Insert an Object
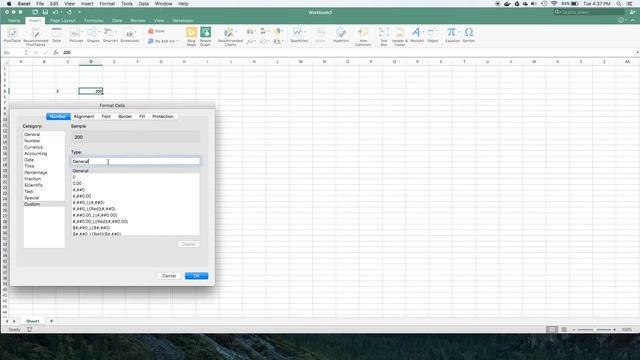The width and height of the screenshot is (640, 360). tap(433, 36)
